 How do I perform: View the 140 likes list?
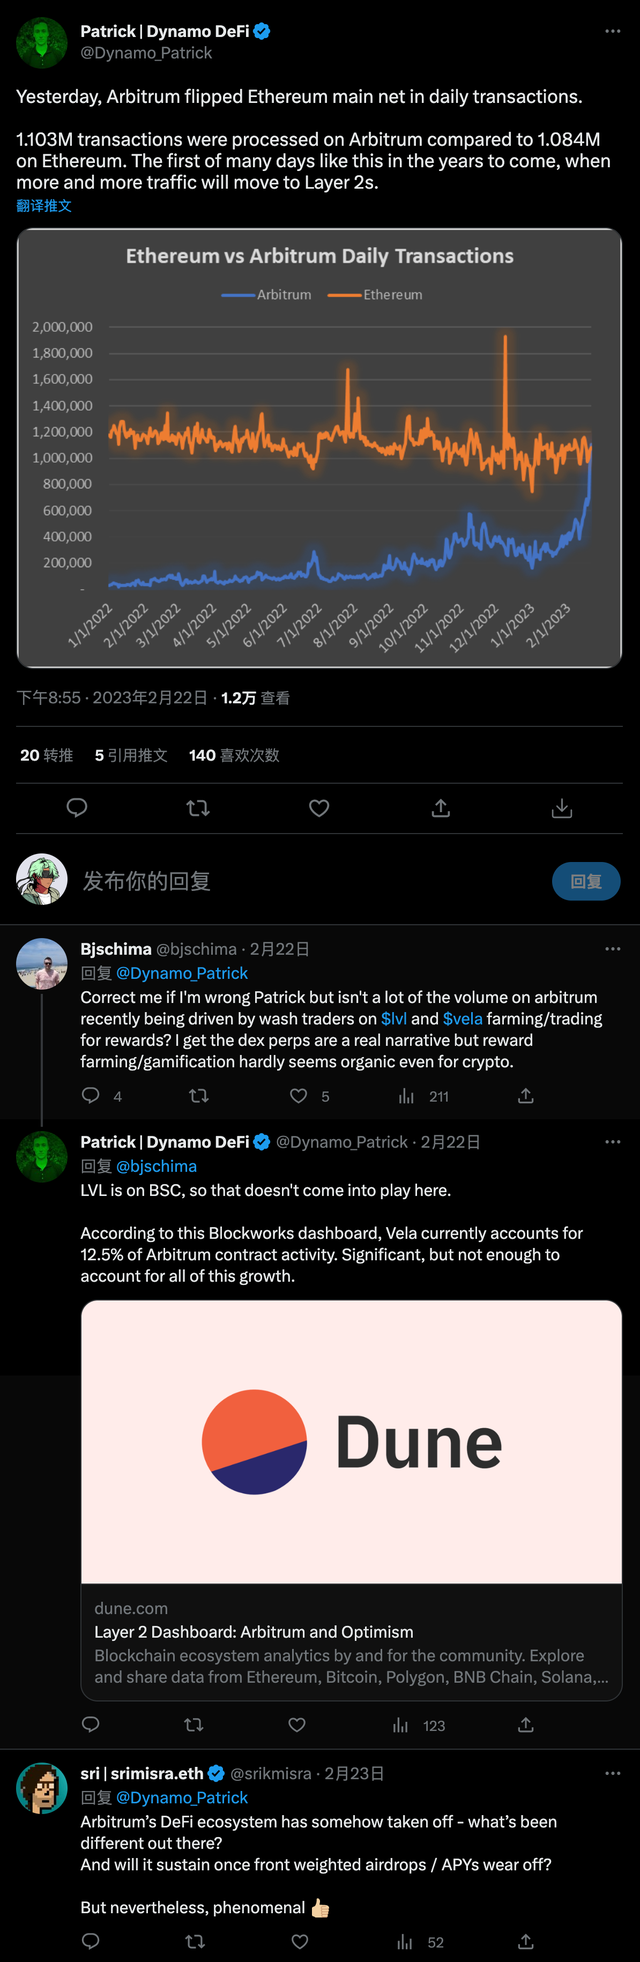click(234, 755)
